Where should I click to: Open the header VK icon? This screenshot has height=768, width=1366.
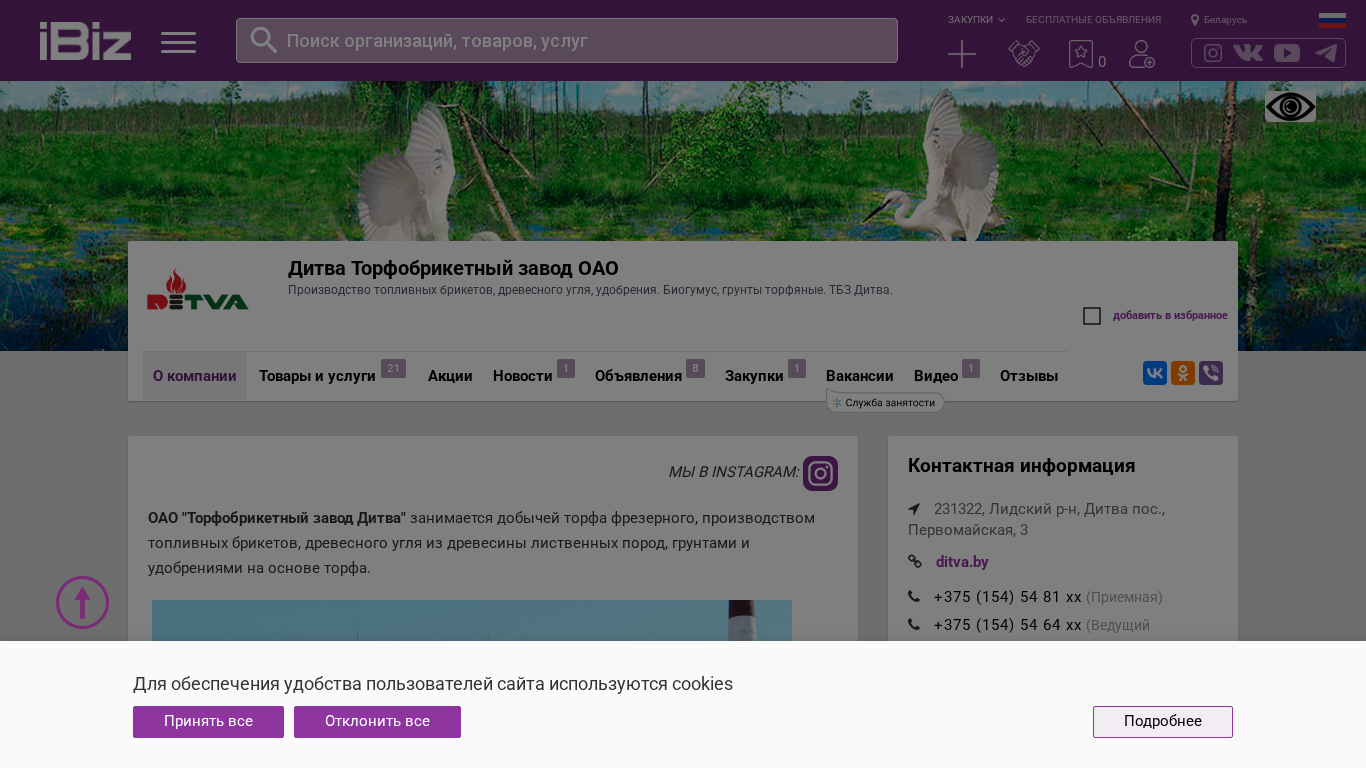1248,53
